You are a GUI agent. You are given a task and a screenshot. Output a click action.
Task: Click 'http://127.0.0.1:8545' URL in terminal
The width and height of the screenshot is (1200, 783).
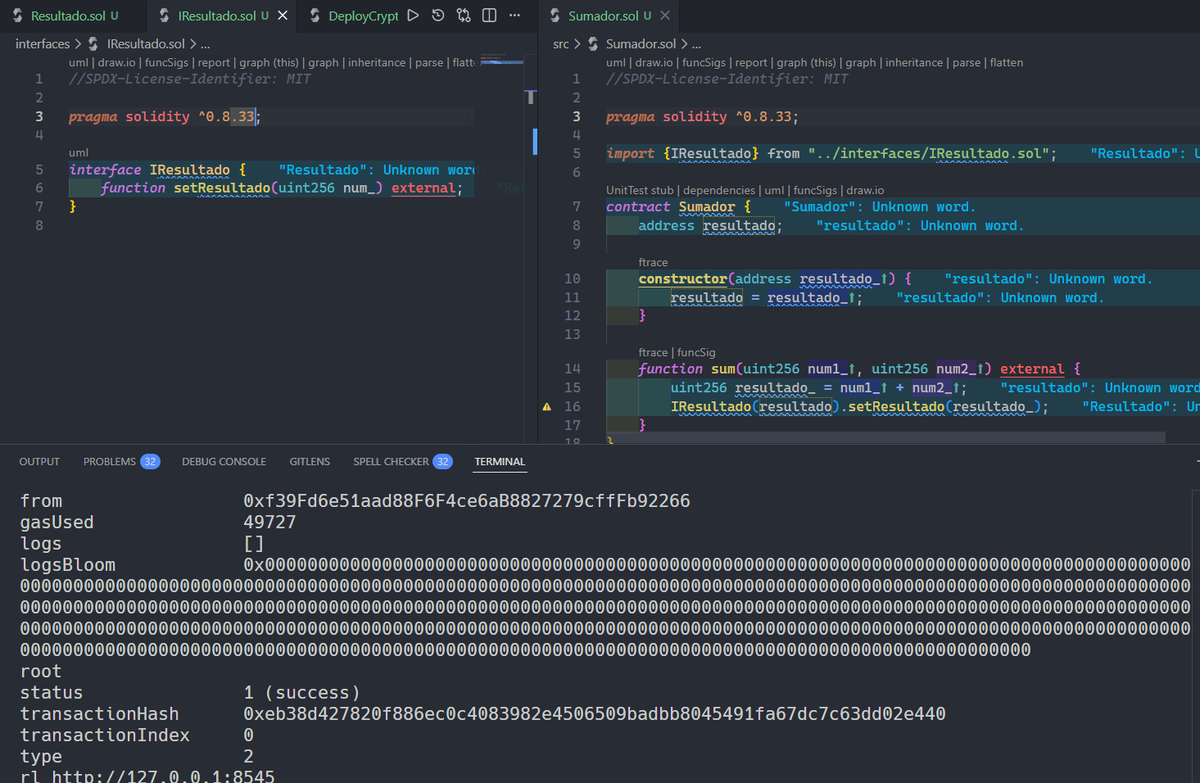point(163,777)
